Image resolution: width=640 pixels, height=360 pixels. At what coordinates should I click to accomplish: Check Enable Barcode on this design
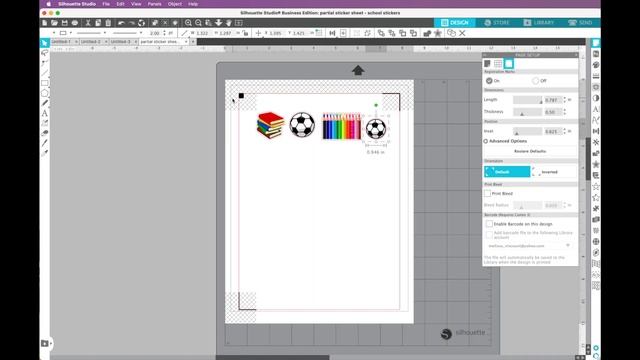[489, 224]
